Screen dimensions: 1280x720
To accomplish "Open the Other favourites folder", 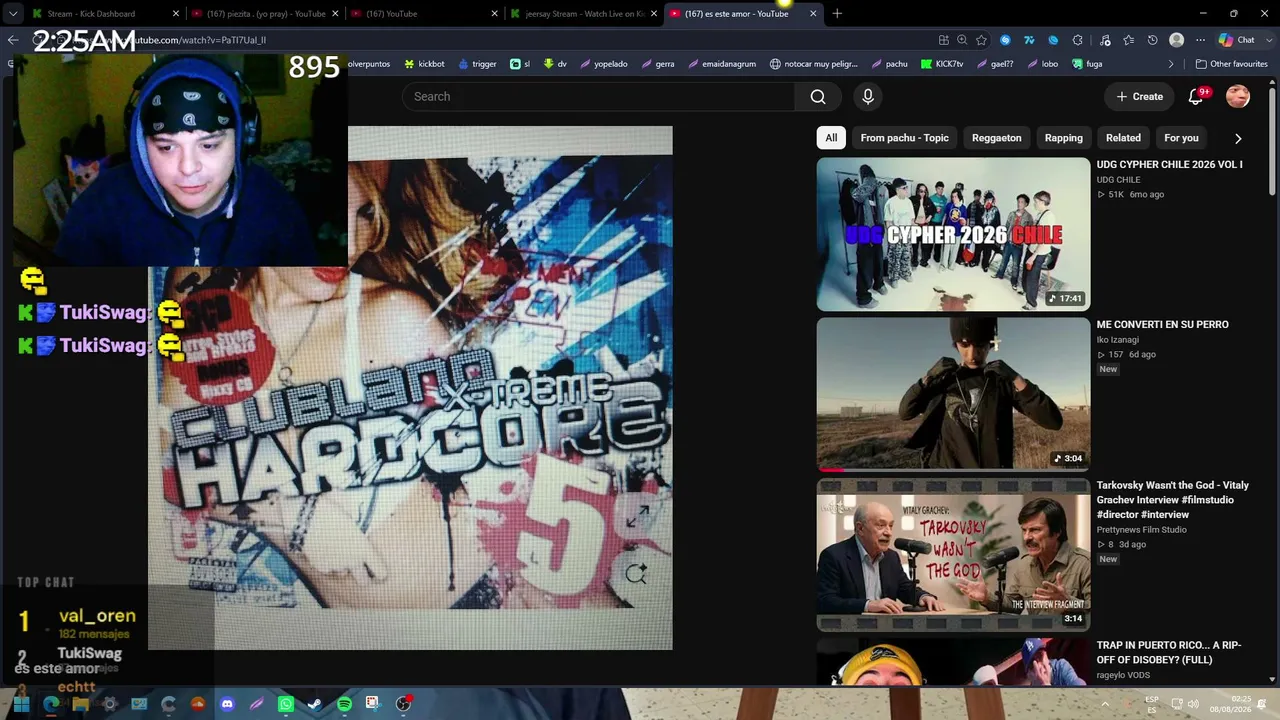I will coord(1231,64).
